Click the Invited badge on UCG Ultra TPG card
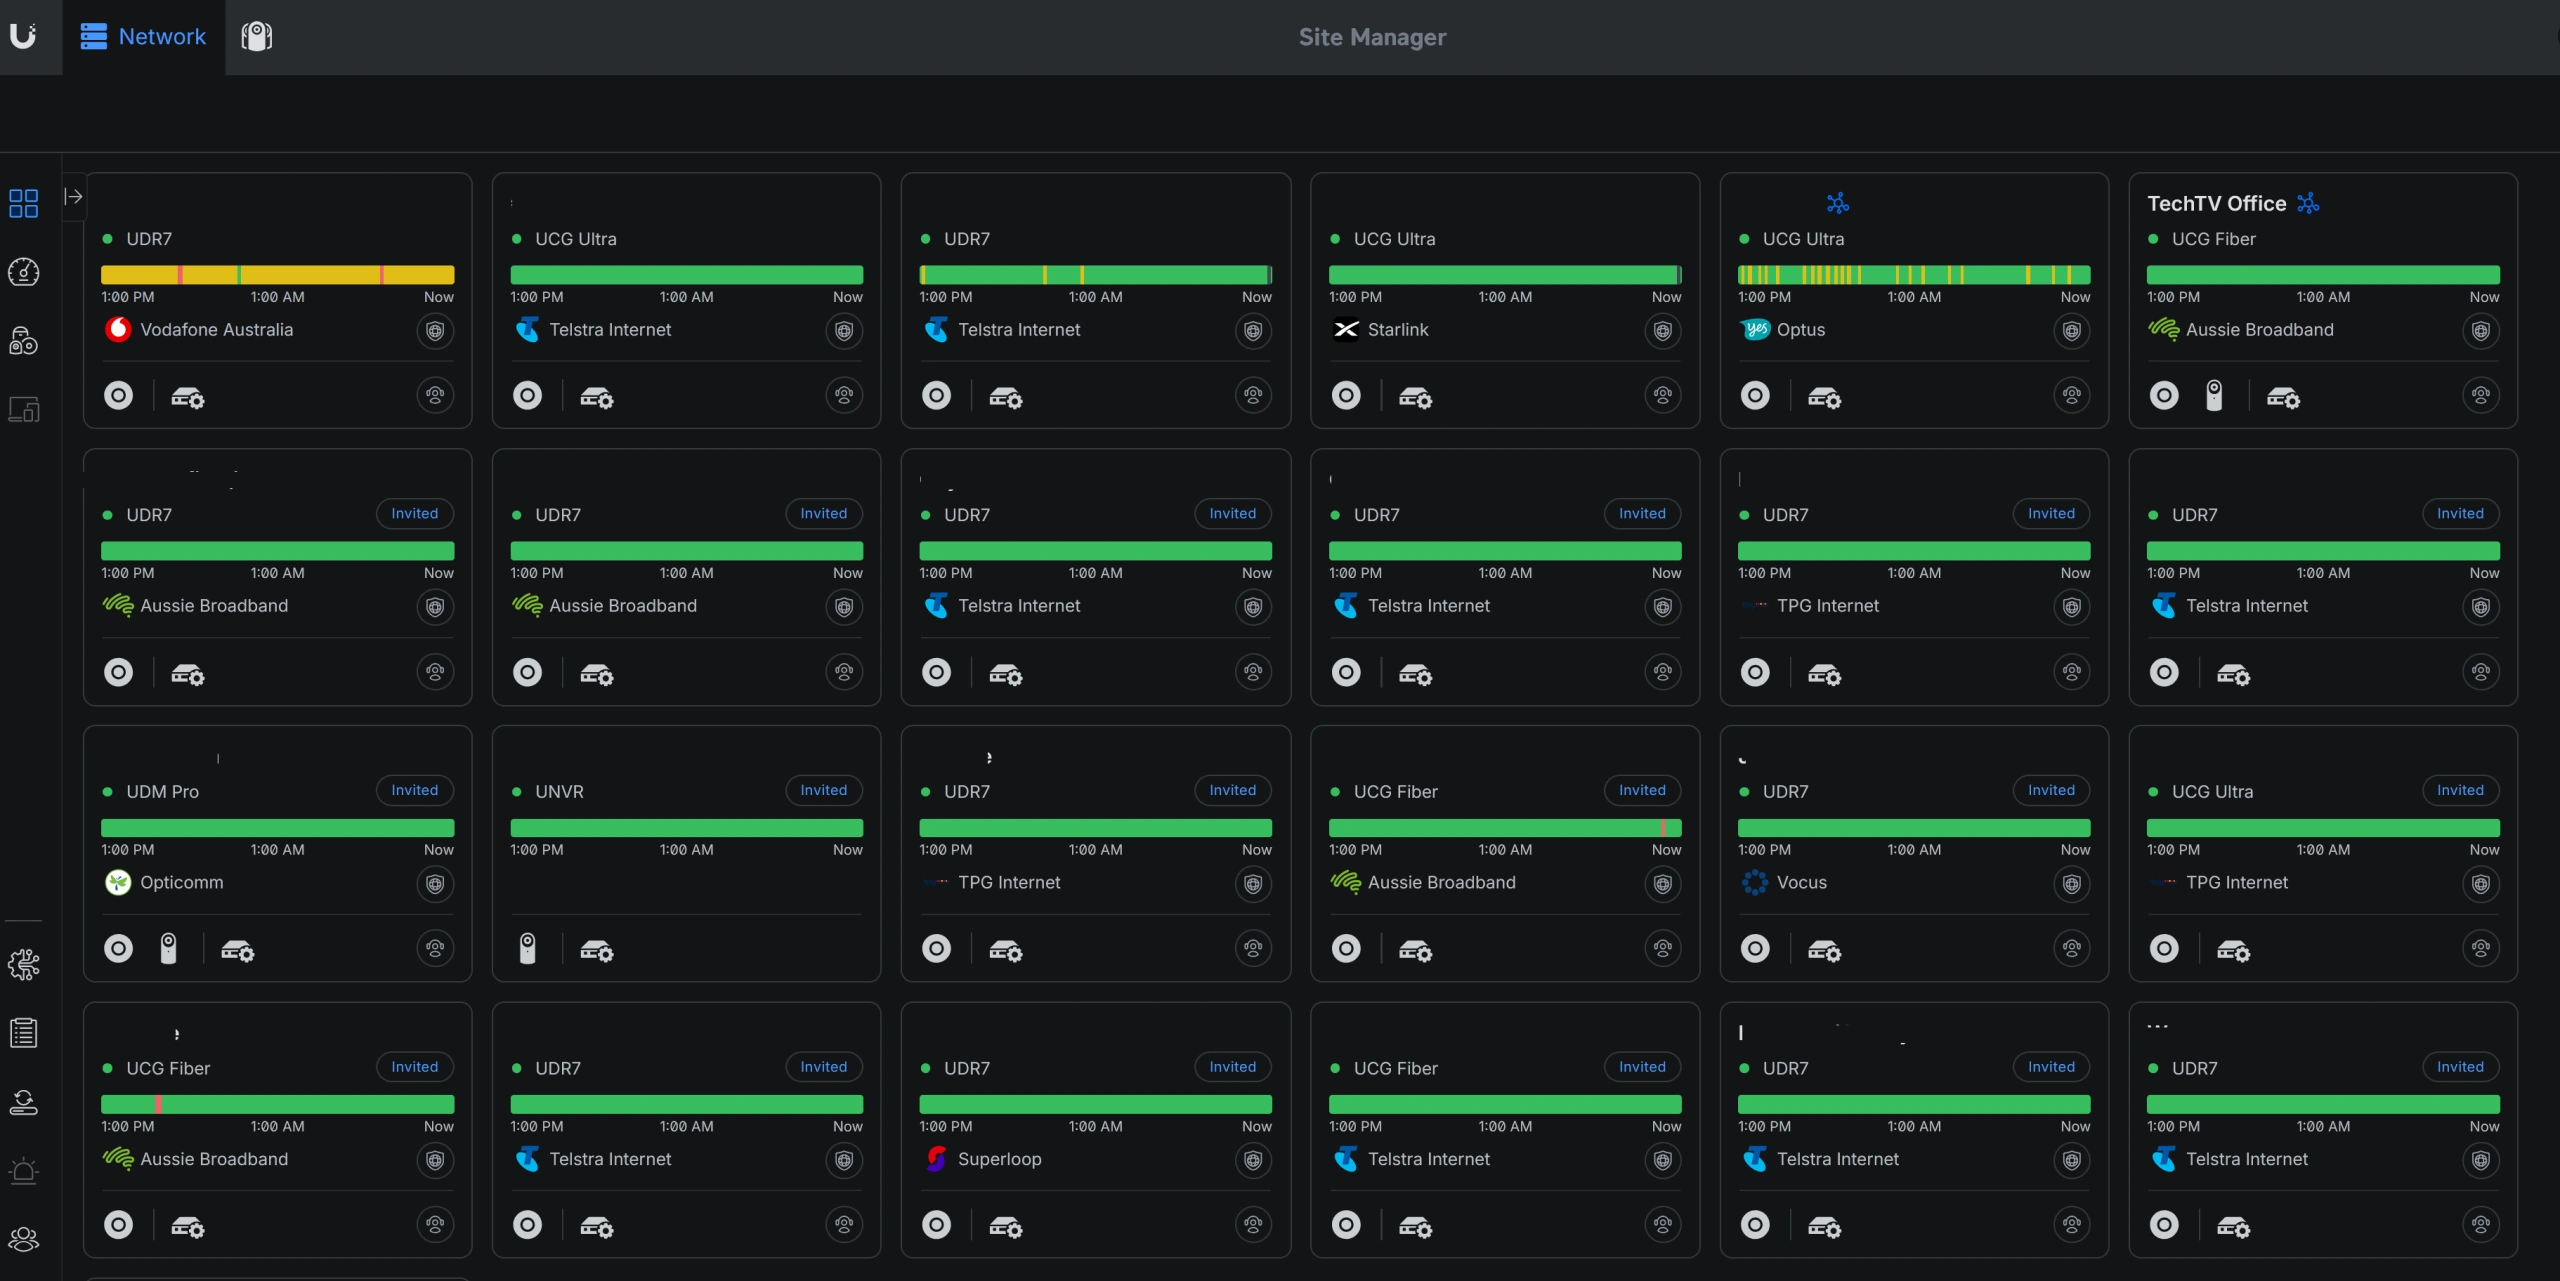Viewport: 2560px width, 1281px height. coord(2460,790)
